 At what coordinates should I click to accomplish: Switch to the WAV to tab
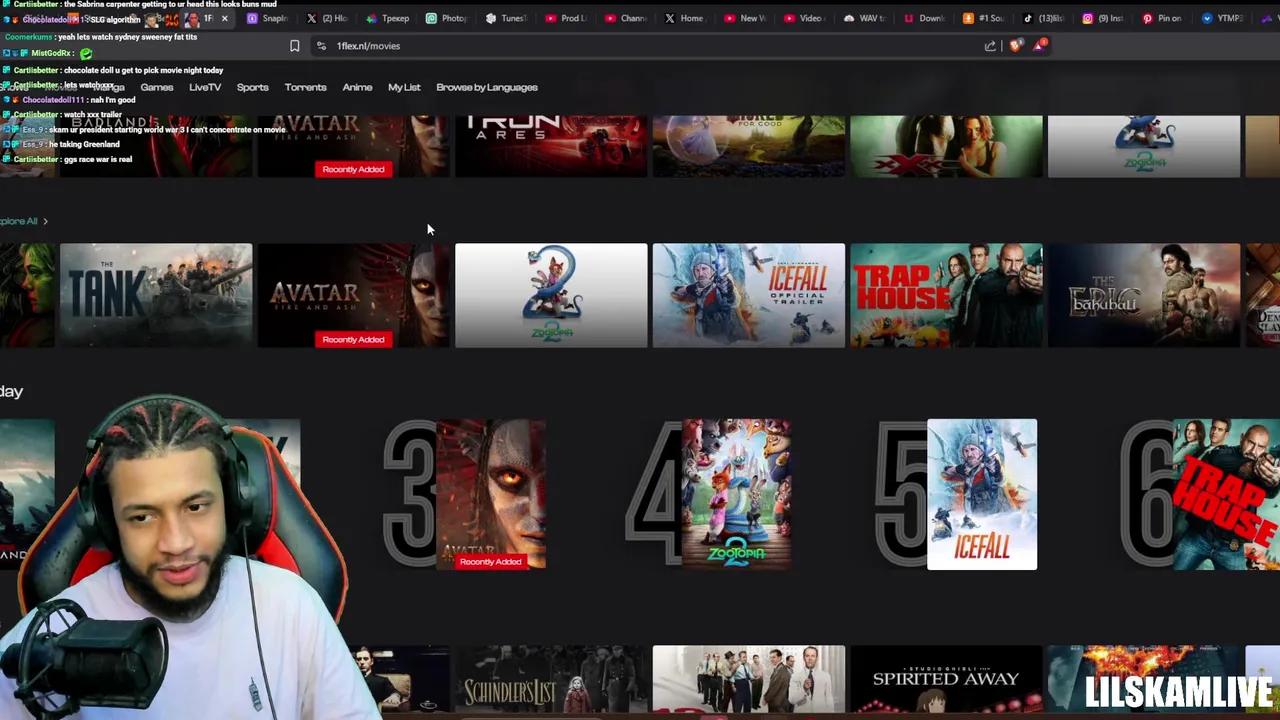pyautogui.click(x=865, y=18)
